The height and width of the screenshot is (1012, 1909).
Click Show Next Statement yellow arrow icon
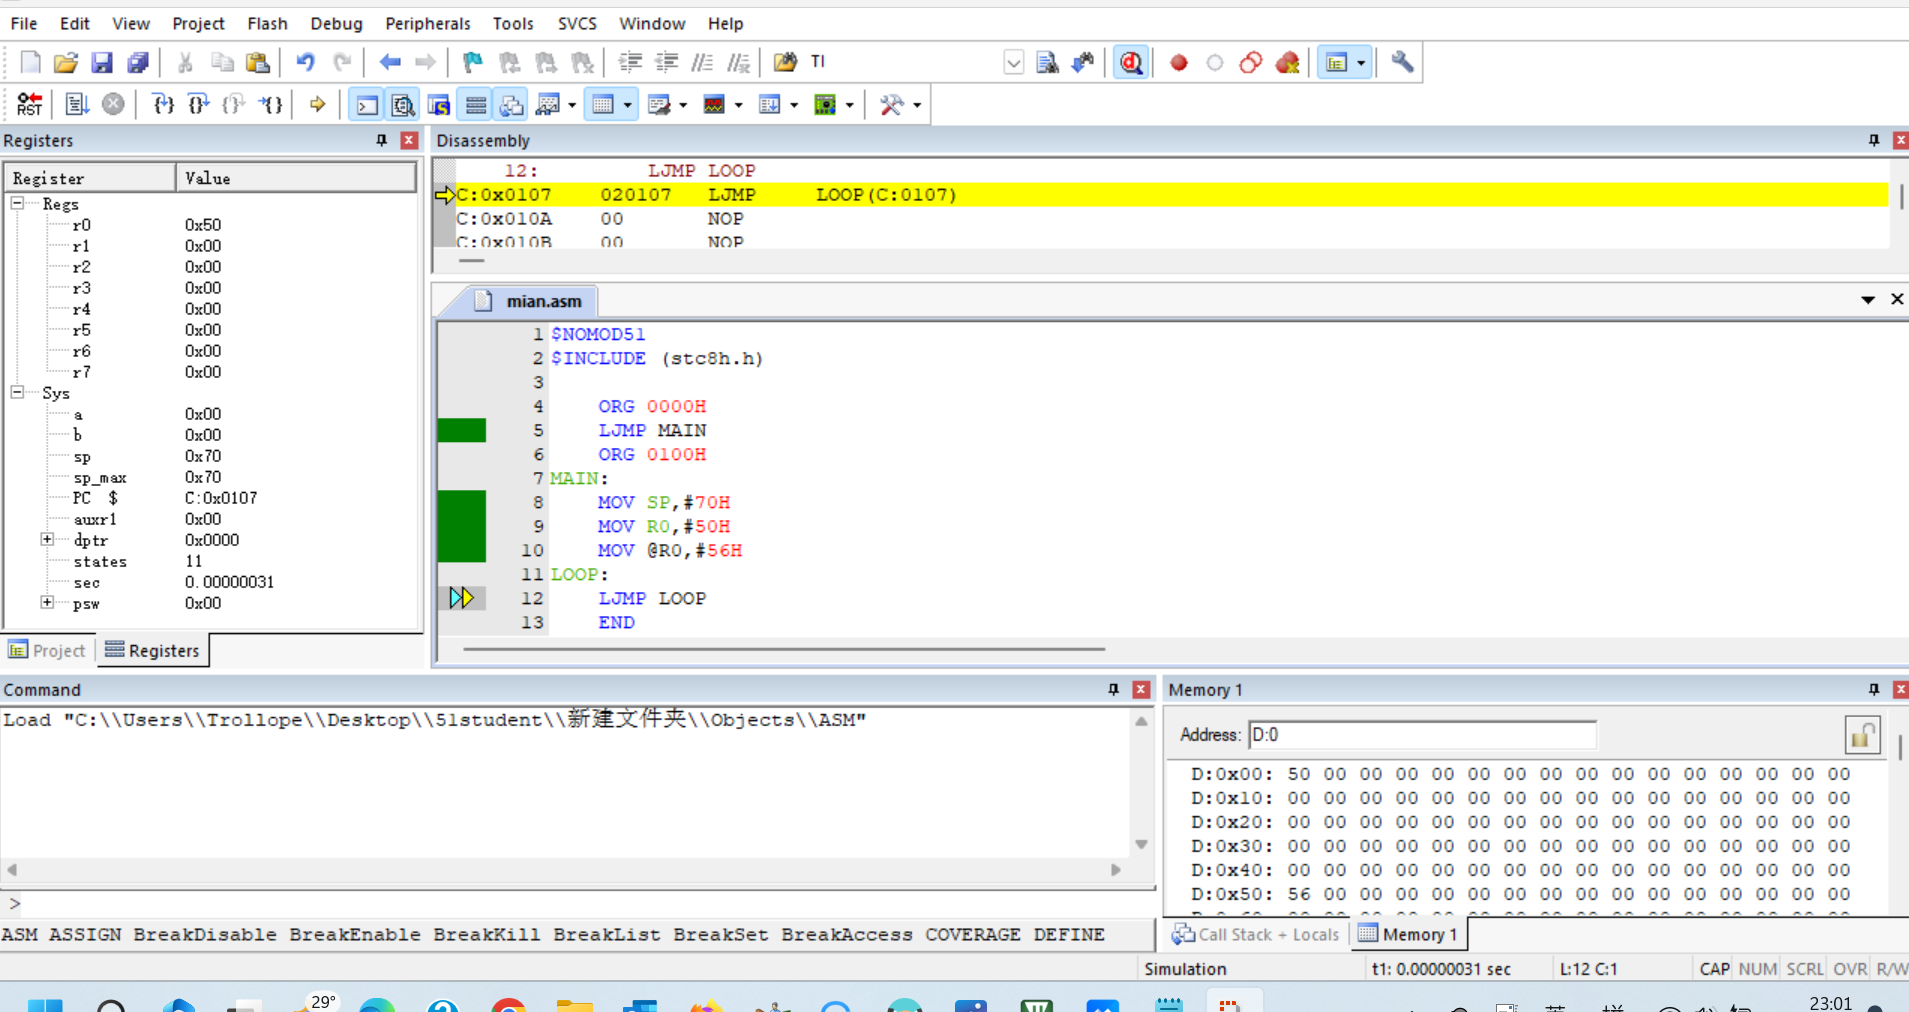coord(317,104)
